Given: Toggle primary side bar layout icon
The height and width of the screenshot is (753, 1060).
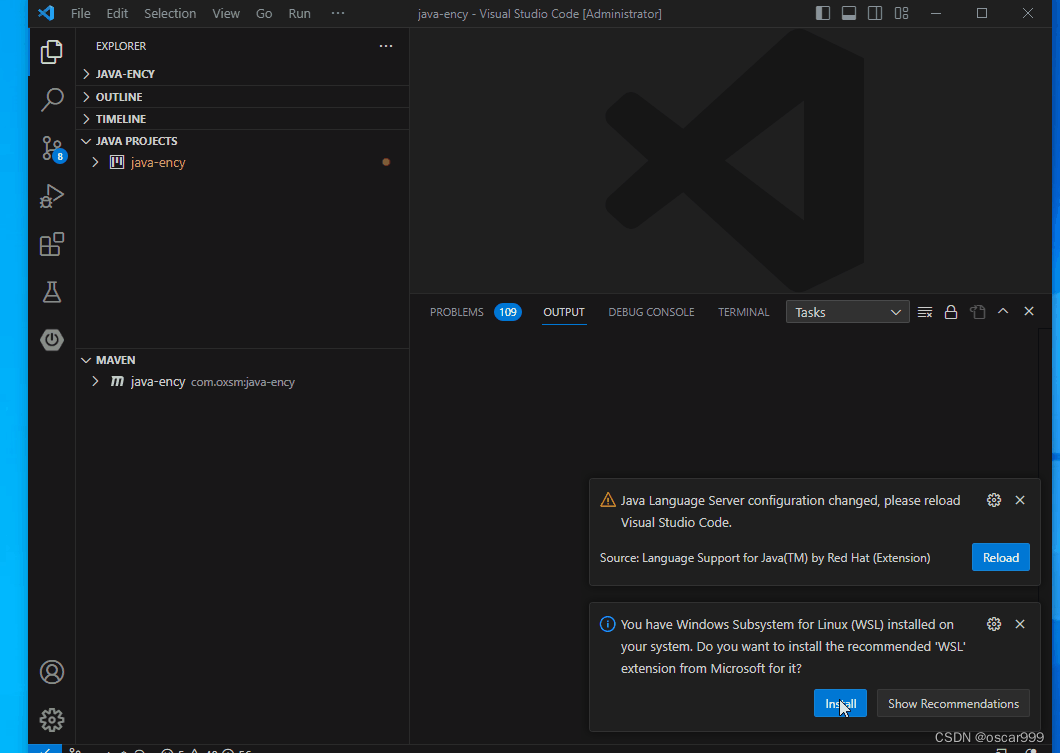Looking at the screenshot, I should coord(823,14).
